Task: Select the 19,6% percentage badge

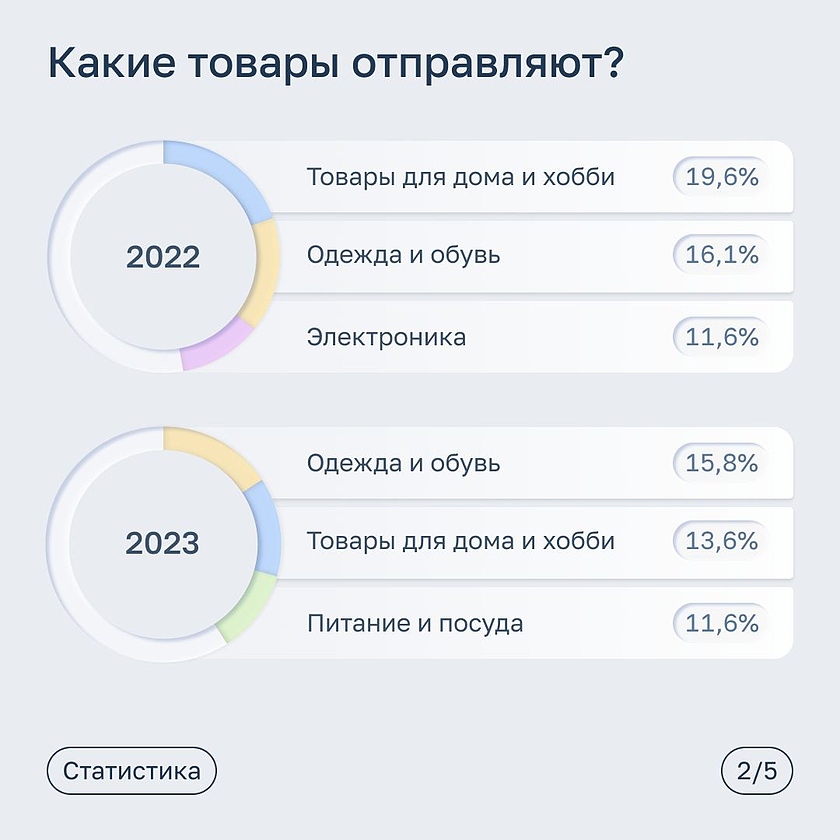Action: click(x=722, y=177)
